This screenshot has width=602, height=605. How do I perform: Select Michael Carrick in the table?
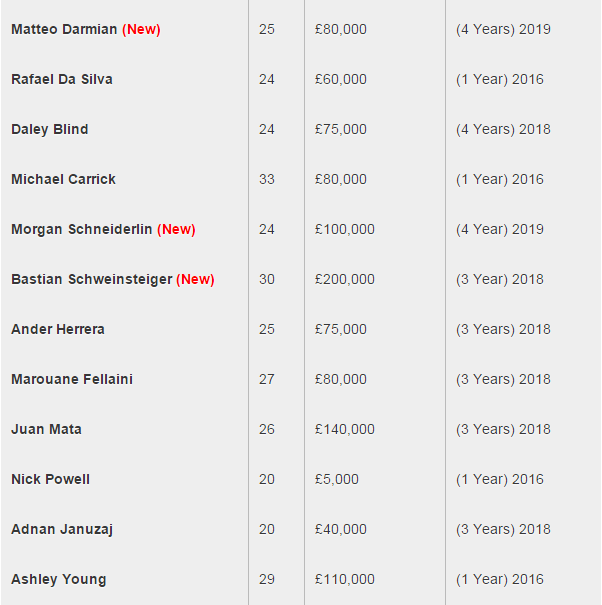[x=64, y=179]
